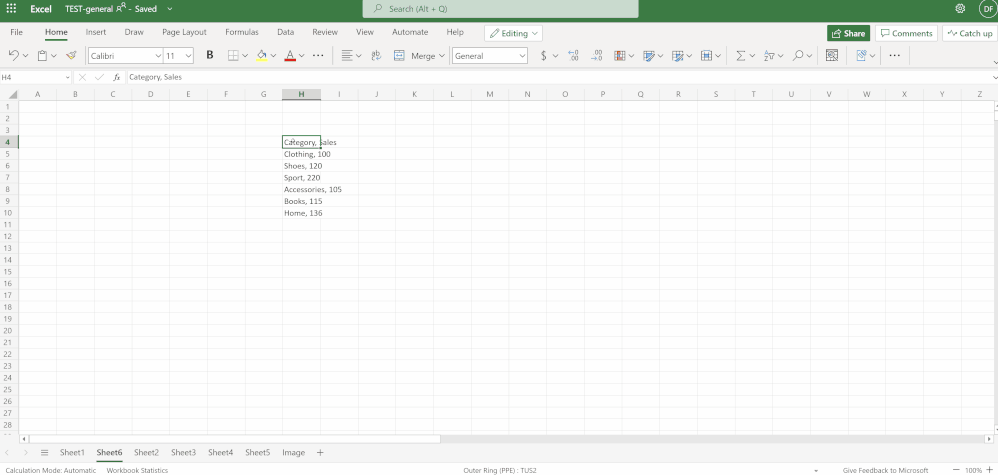Click the Wrap Text icon

click(376, 56)
